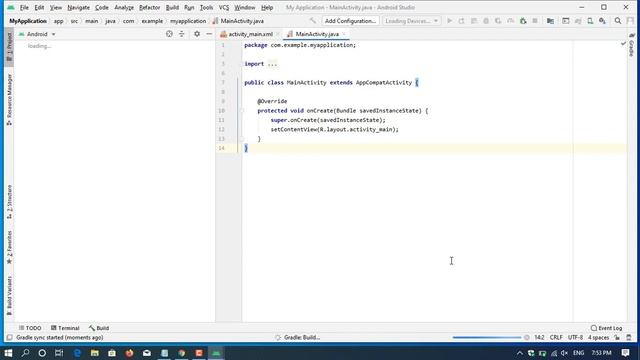The height and width of the screenshot is (360, 640).
Task: Click the Apply Changes and Restart icon
Action: pyautogui.click(x=462, y=21)
